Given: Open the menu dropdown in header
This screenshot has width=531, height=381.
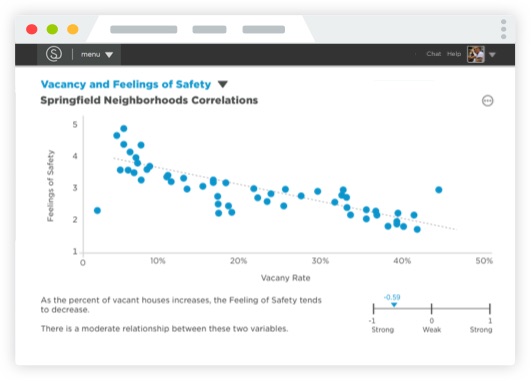Looking at the screenshot, I should click(97, 54).
